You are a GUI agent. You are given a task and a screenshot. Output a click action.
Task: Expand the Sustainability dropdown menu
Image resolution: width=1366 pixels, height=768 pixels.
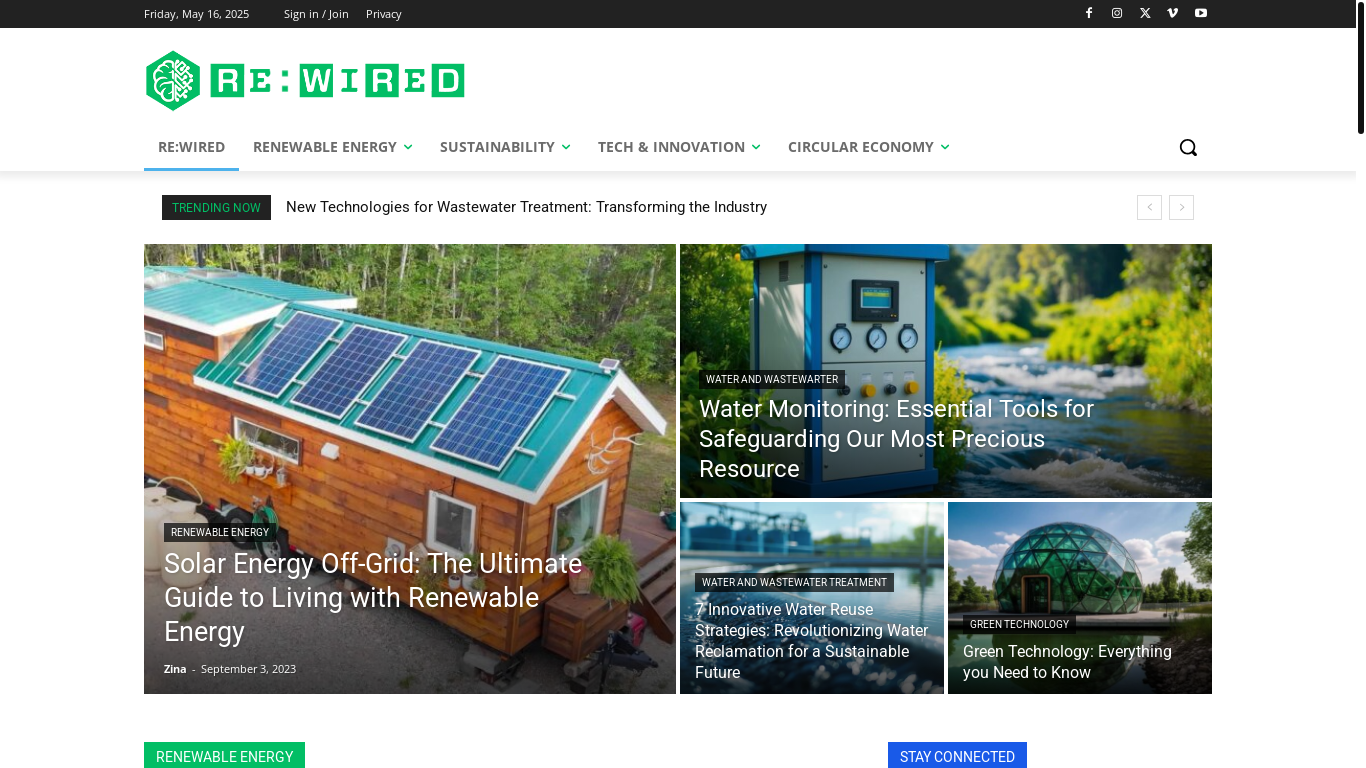click(505, 147)
